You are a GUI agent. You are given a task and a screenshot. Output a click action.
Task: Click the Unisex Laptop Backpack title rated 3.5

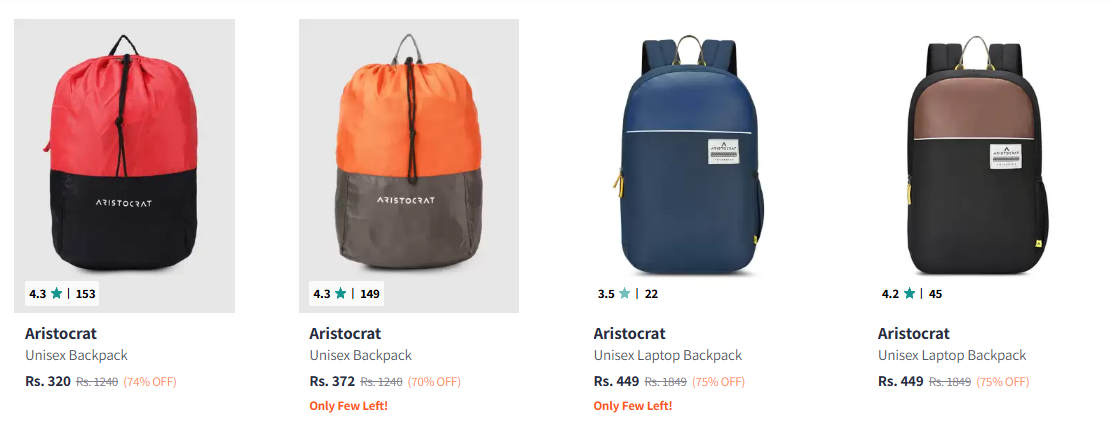668,355
